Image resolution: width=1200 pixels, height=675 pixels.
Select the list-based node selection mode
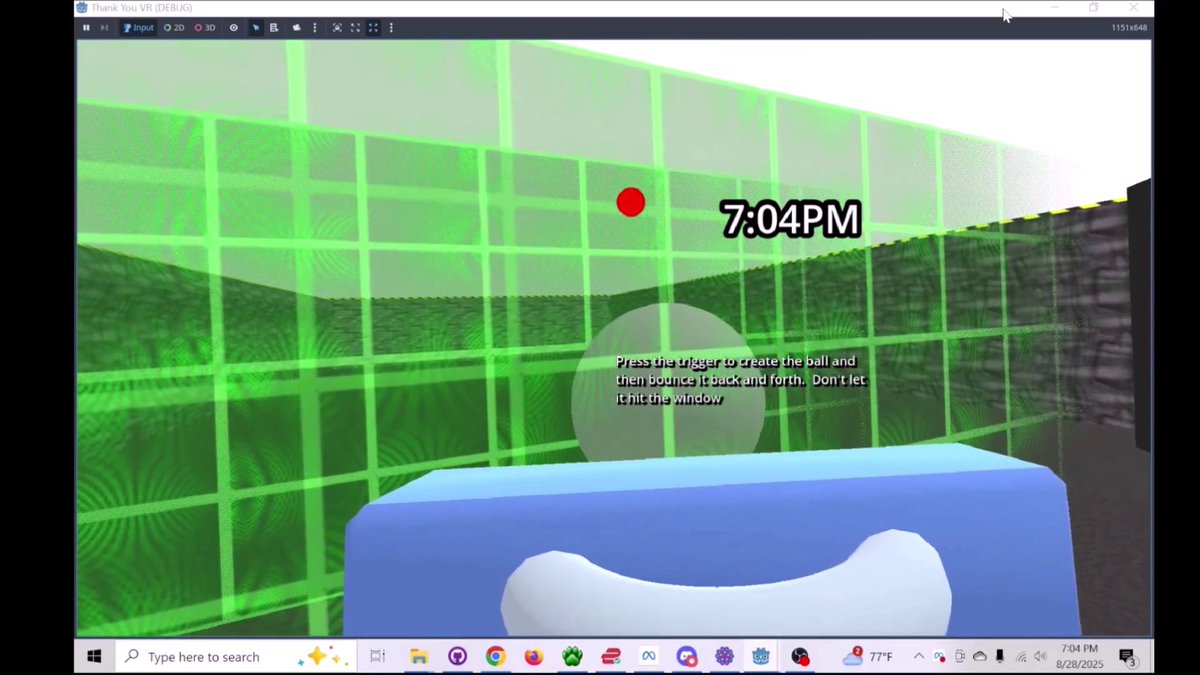[274, 27]
